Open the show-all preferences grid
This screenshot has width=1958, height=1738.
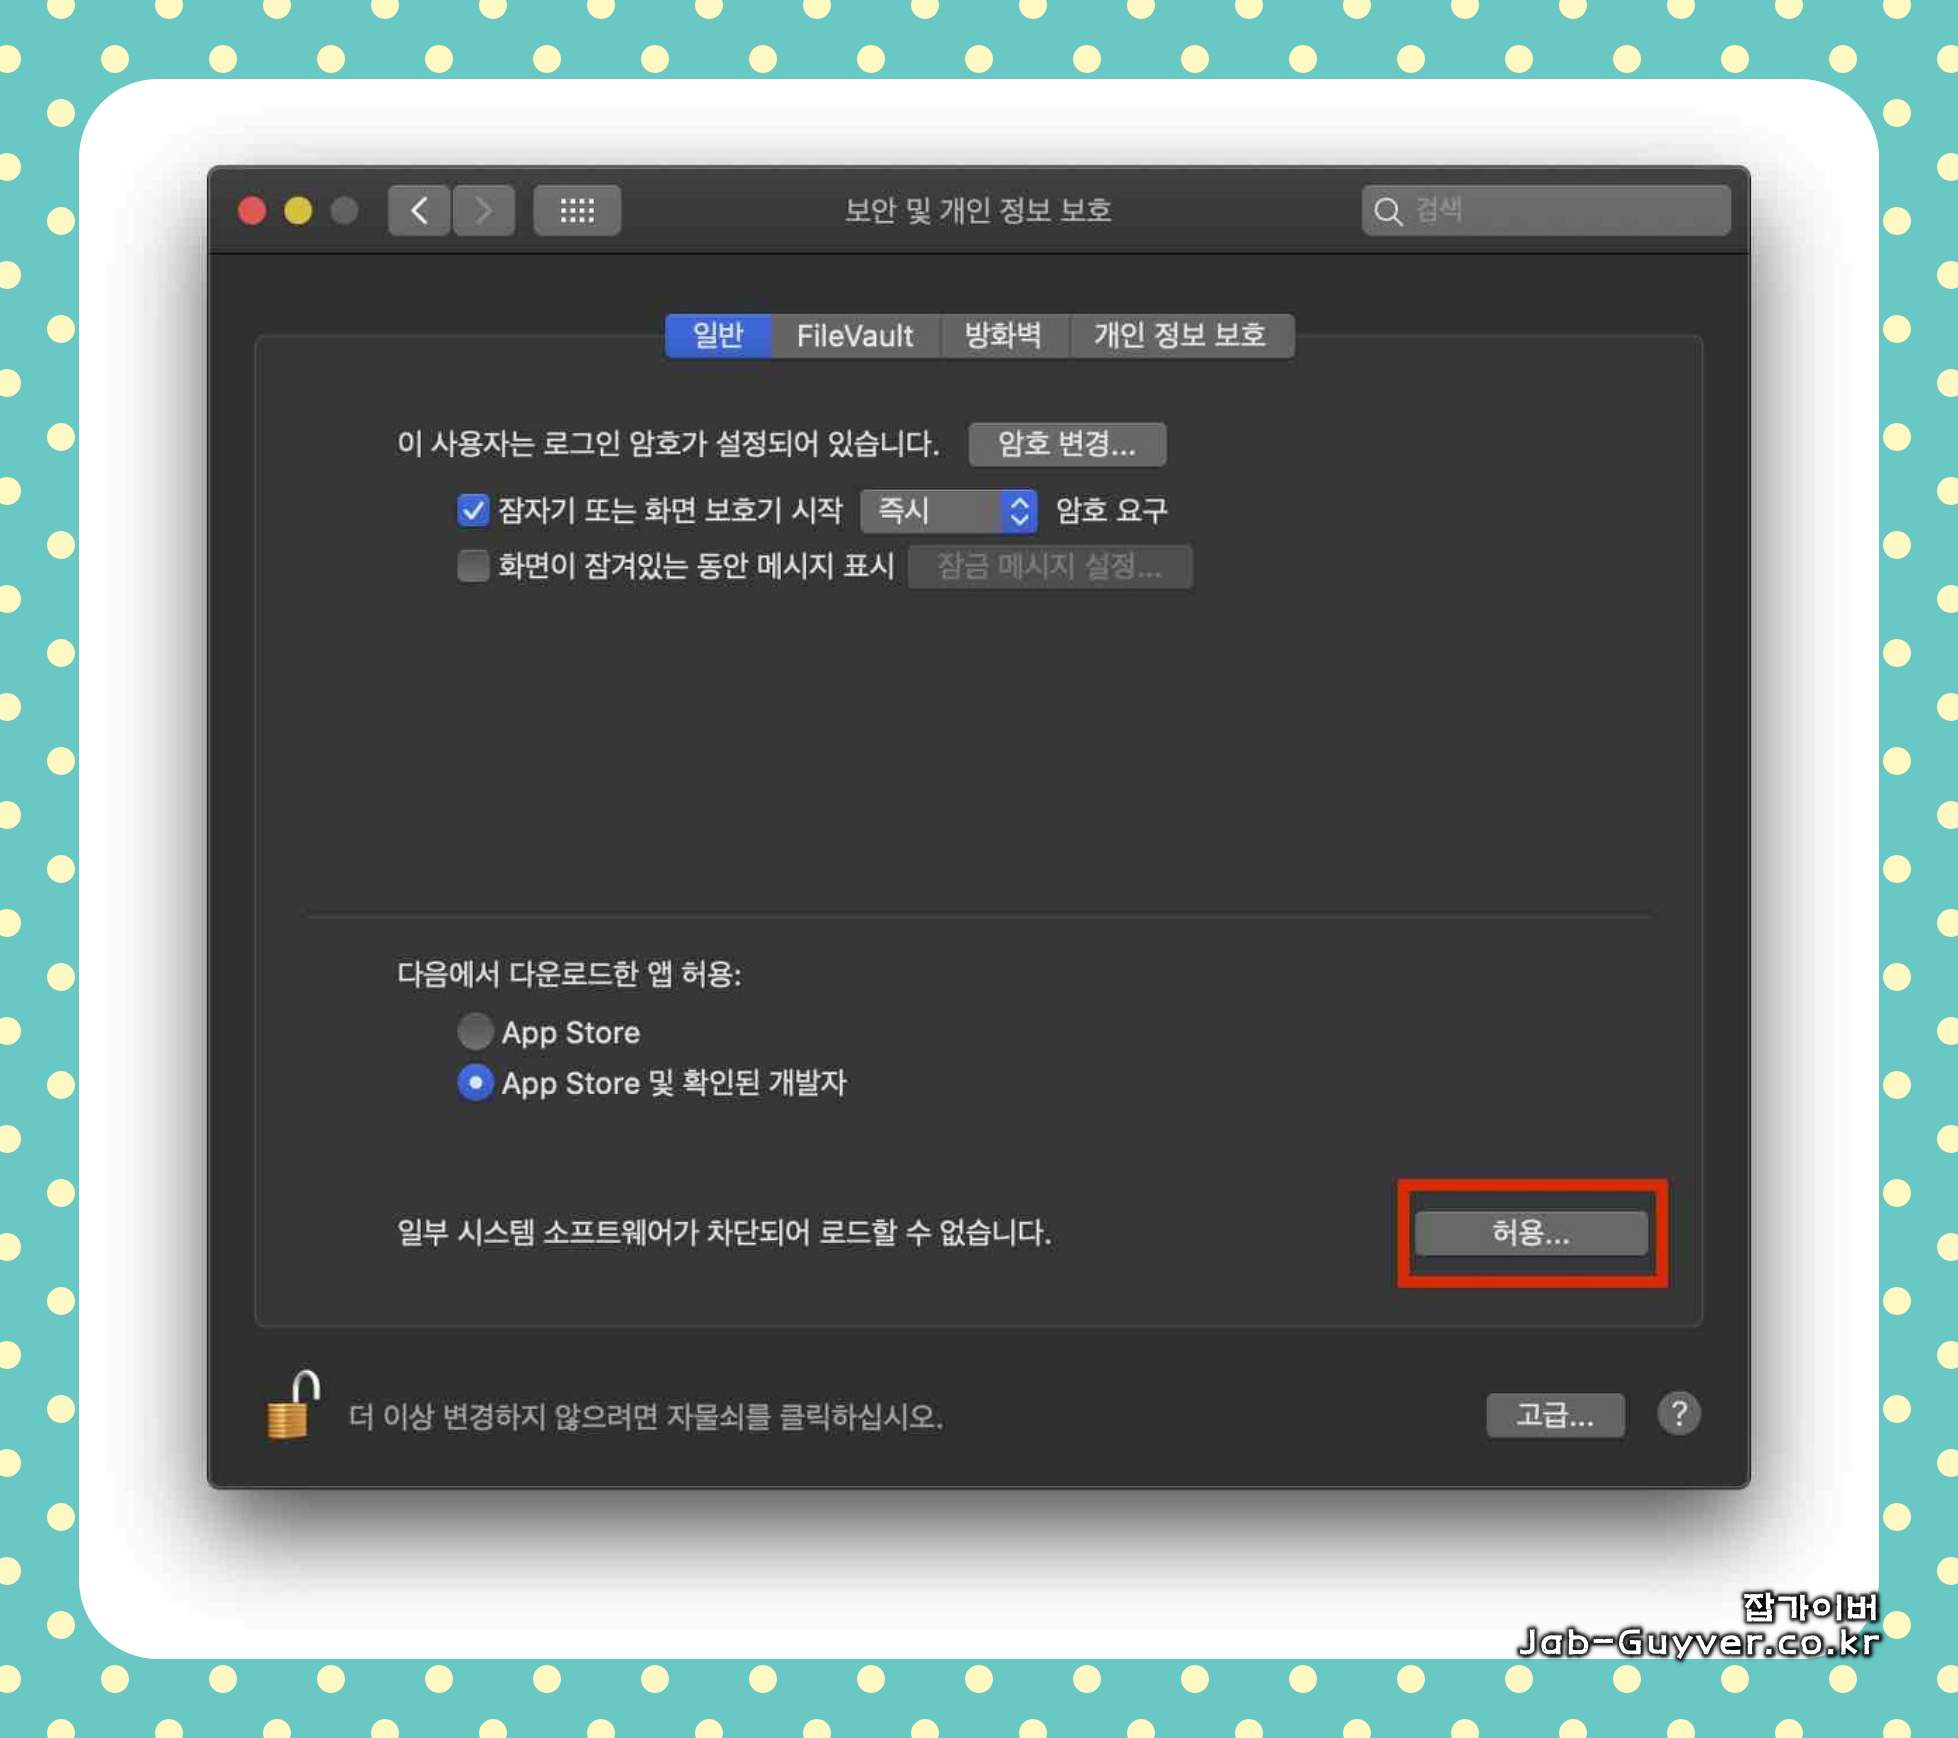click(577, 210)
